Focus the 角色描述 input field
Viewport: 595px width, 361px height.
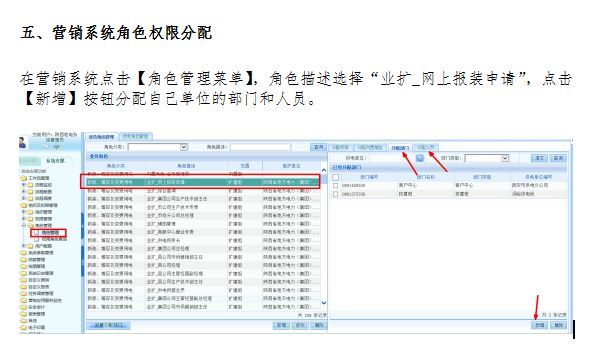(260, 147)
